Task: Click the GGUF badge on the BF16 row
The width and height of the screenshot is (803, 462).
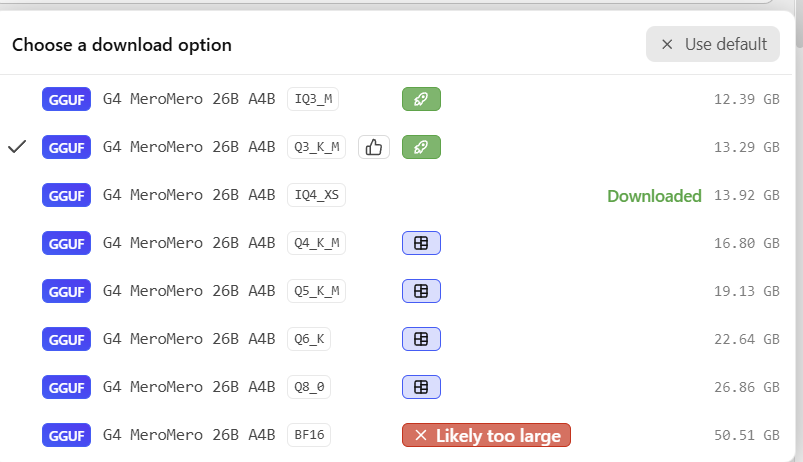Action: [67, 435]
